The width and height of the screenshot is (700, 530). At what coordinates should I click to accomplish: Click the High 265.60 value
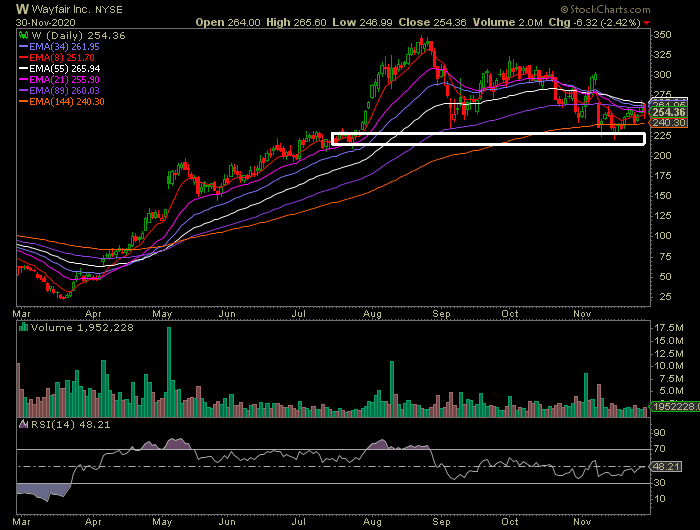point(296,22)
